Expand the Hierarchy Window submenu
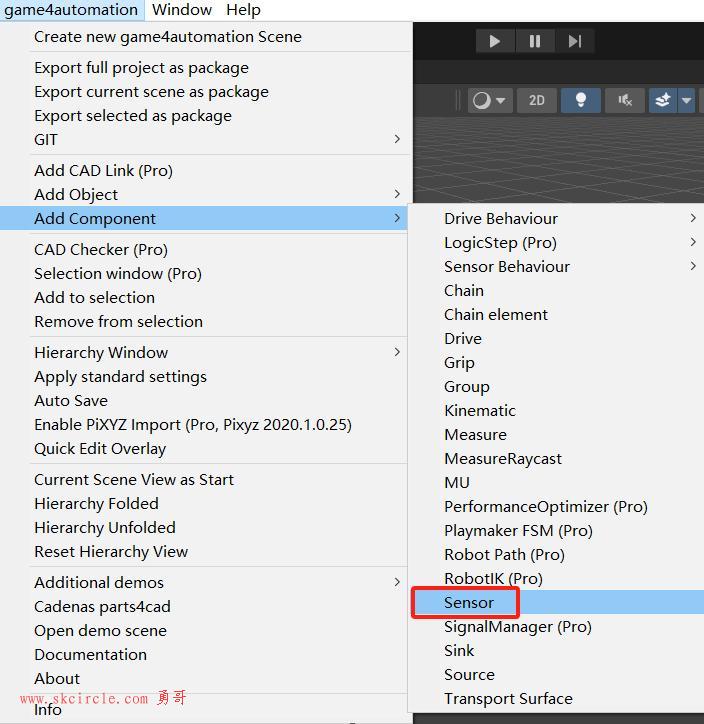This screenshot has height=724, width=704. [x=204, y=353]
